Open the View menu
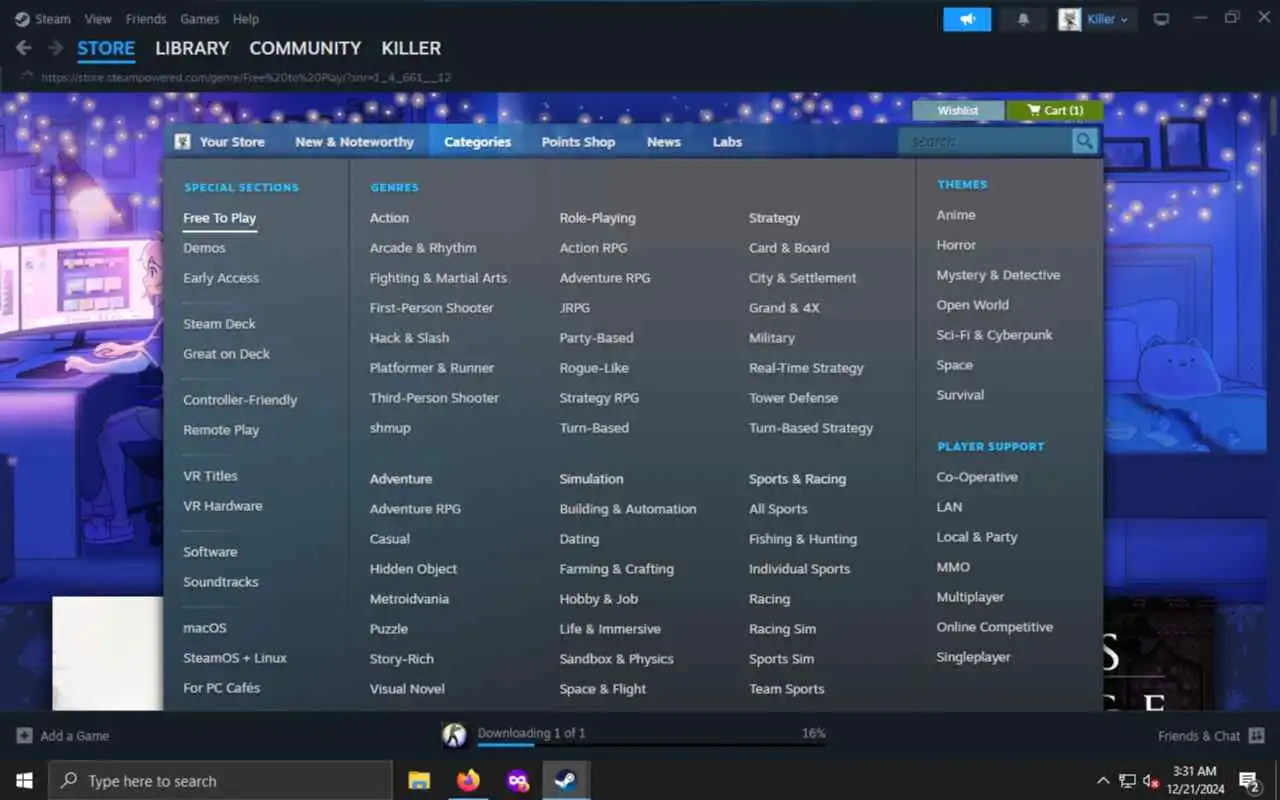The width and height of the screenshot is (1280, 800). coord(98,19)
